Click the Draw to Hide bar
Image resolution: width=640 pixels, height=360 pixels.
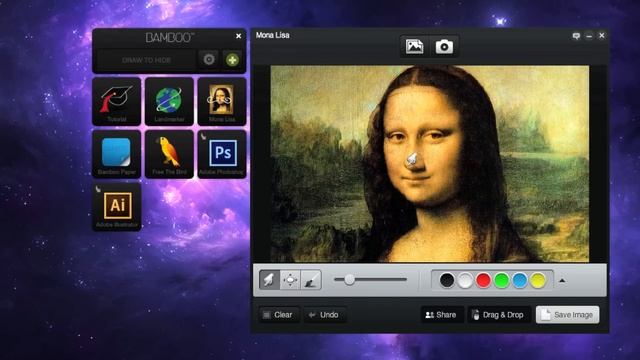146,60
